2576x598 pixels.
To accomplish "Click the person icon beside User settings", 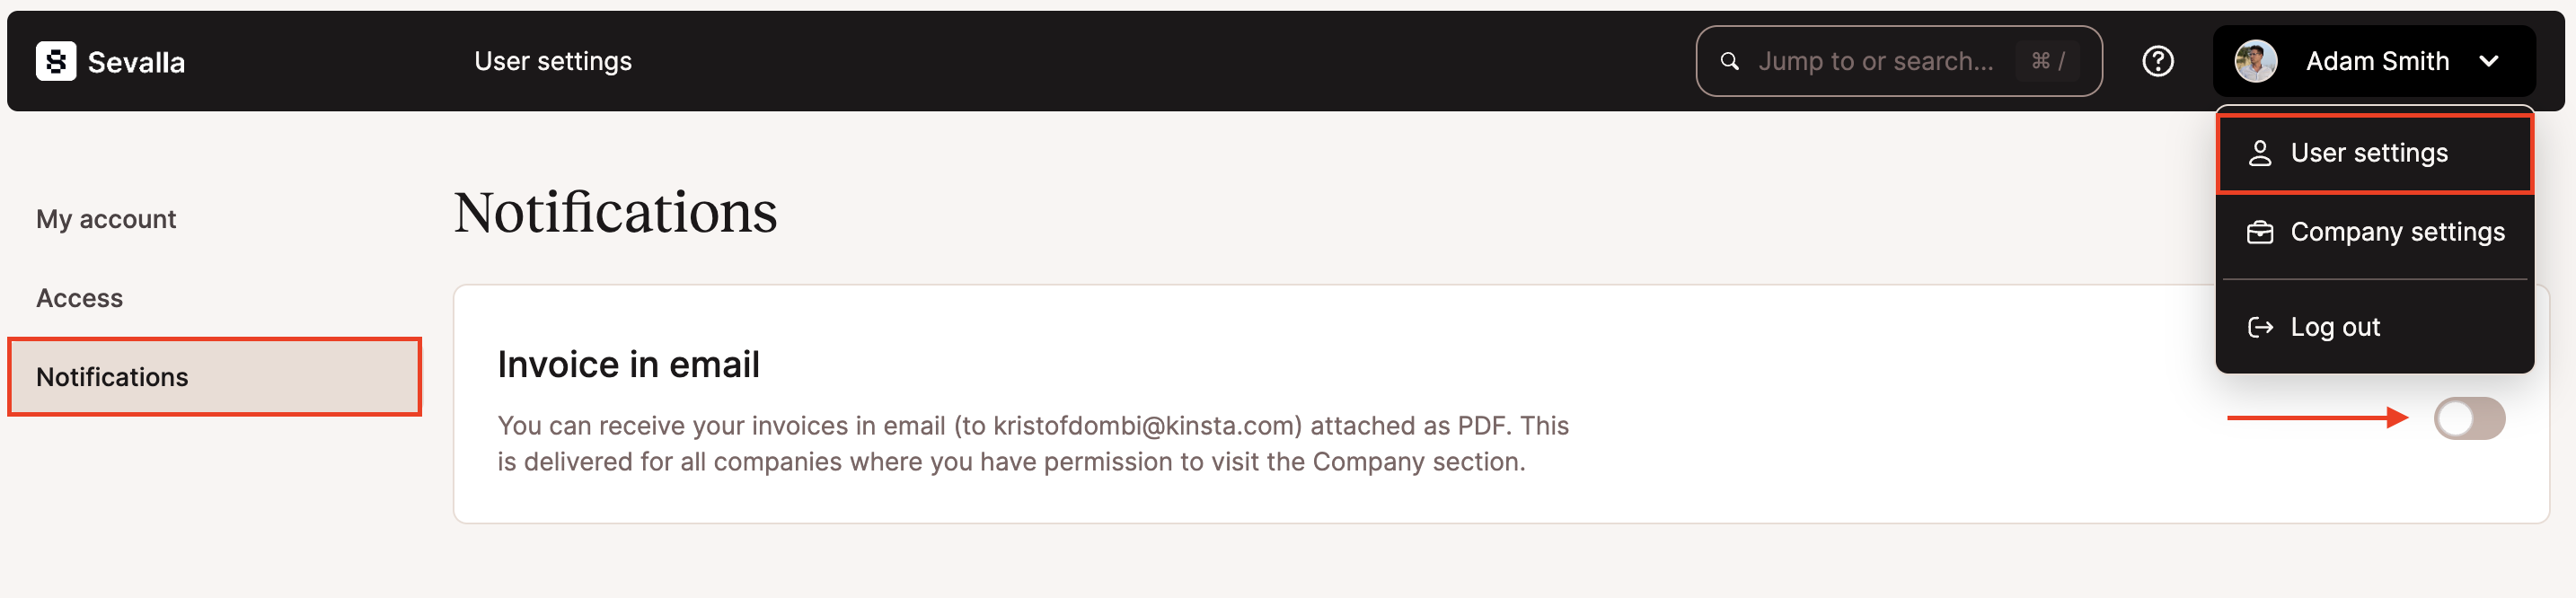I will (x=2259, y=153).
